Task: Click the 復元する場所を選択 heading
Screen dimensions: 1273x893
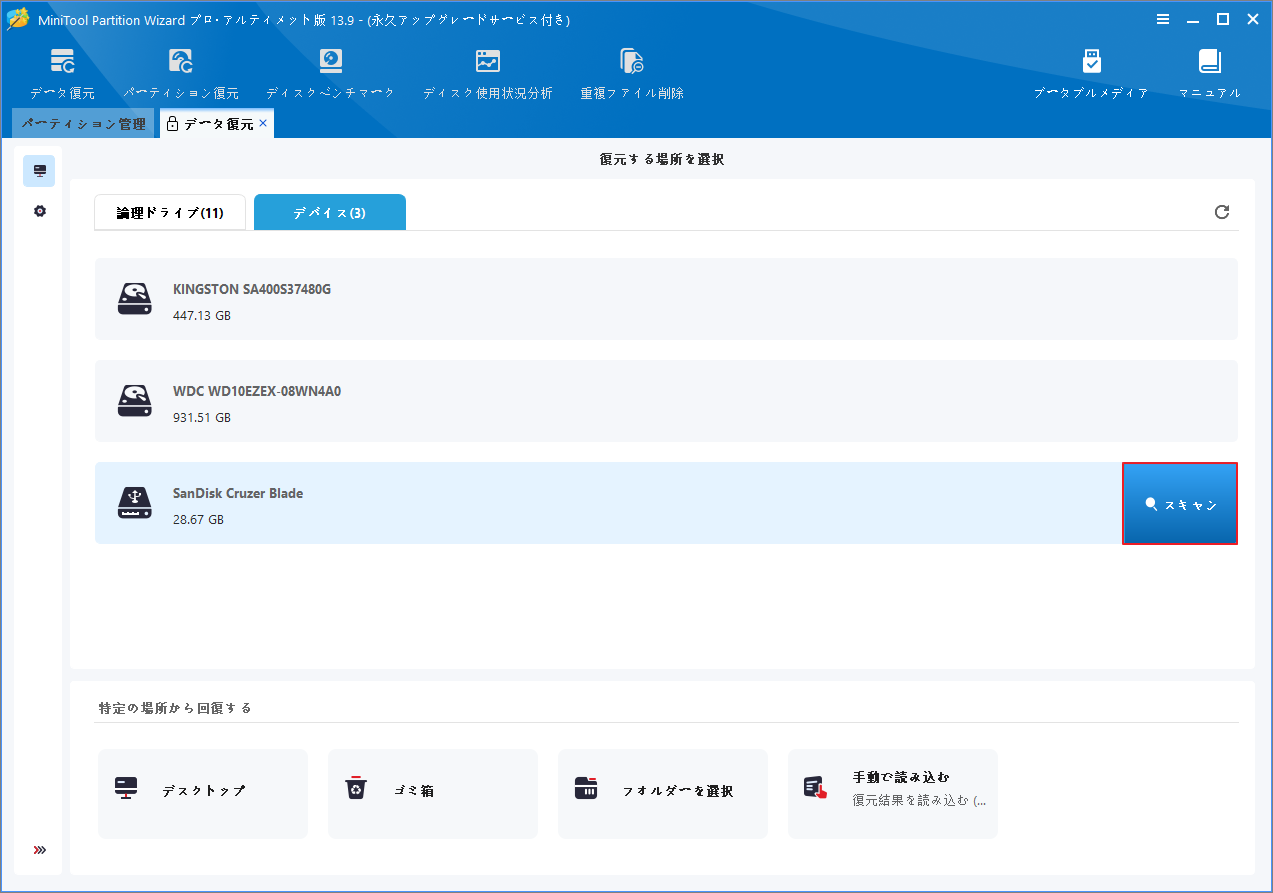Action: 662,159
